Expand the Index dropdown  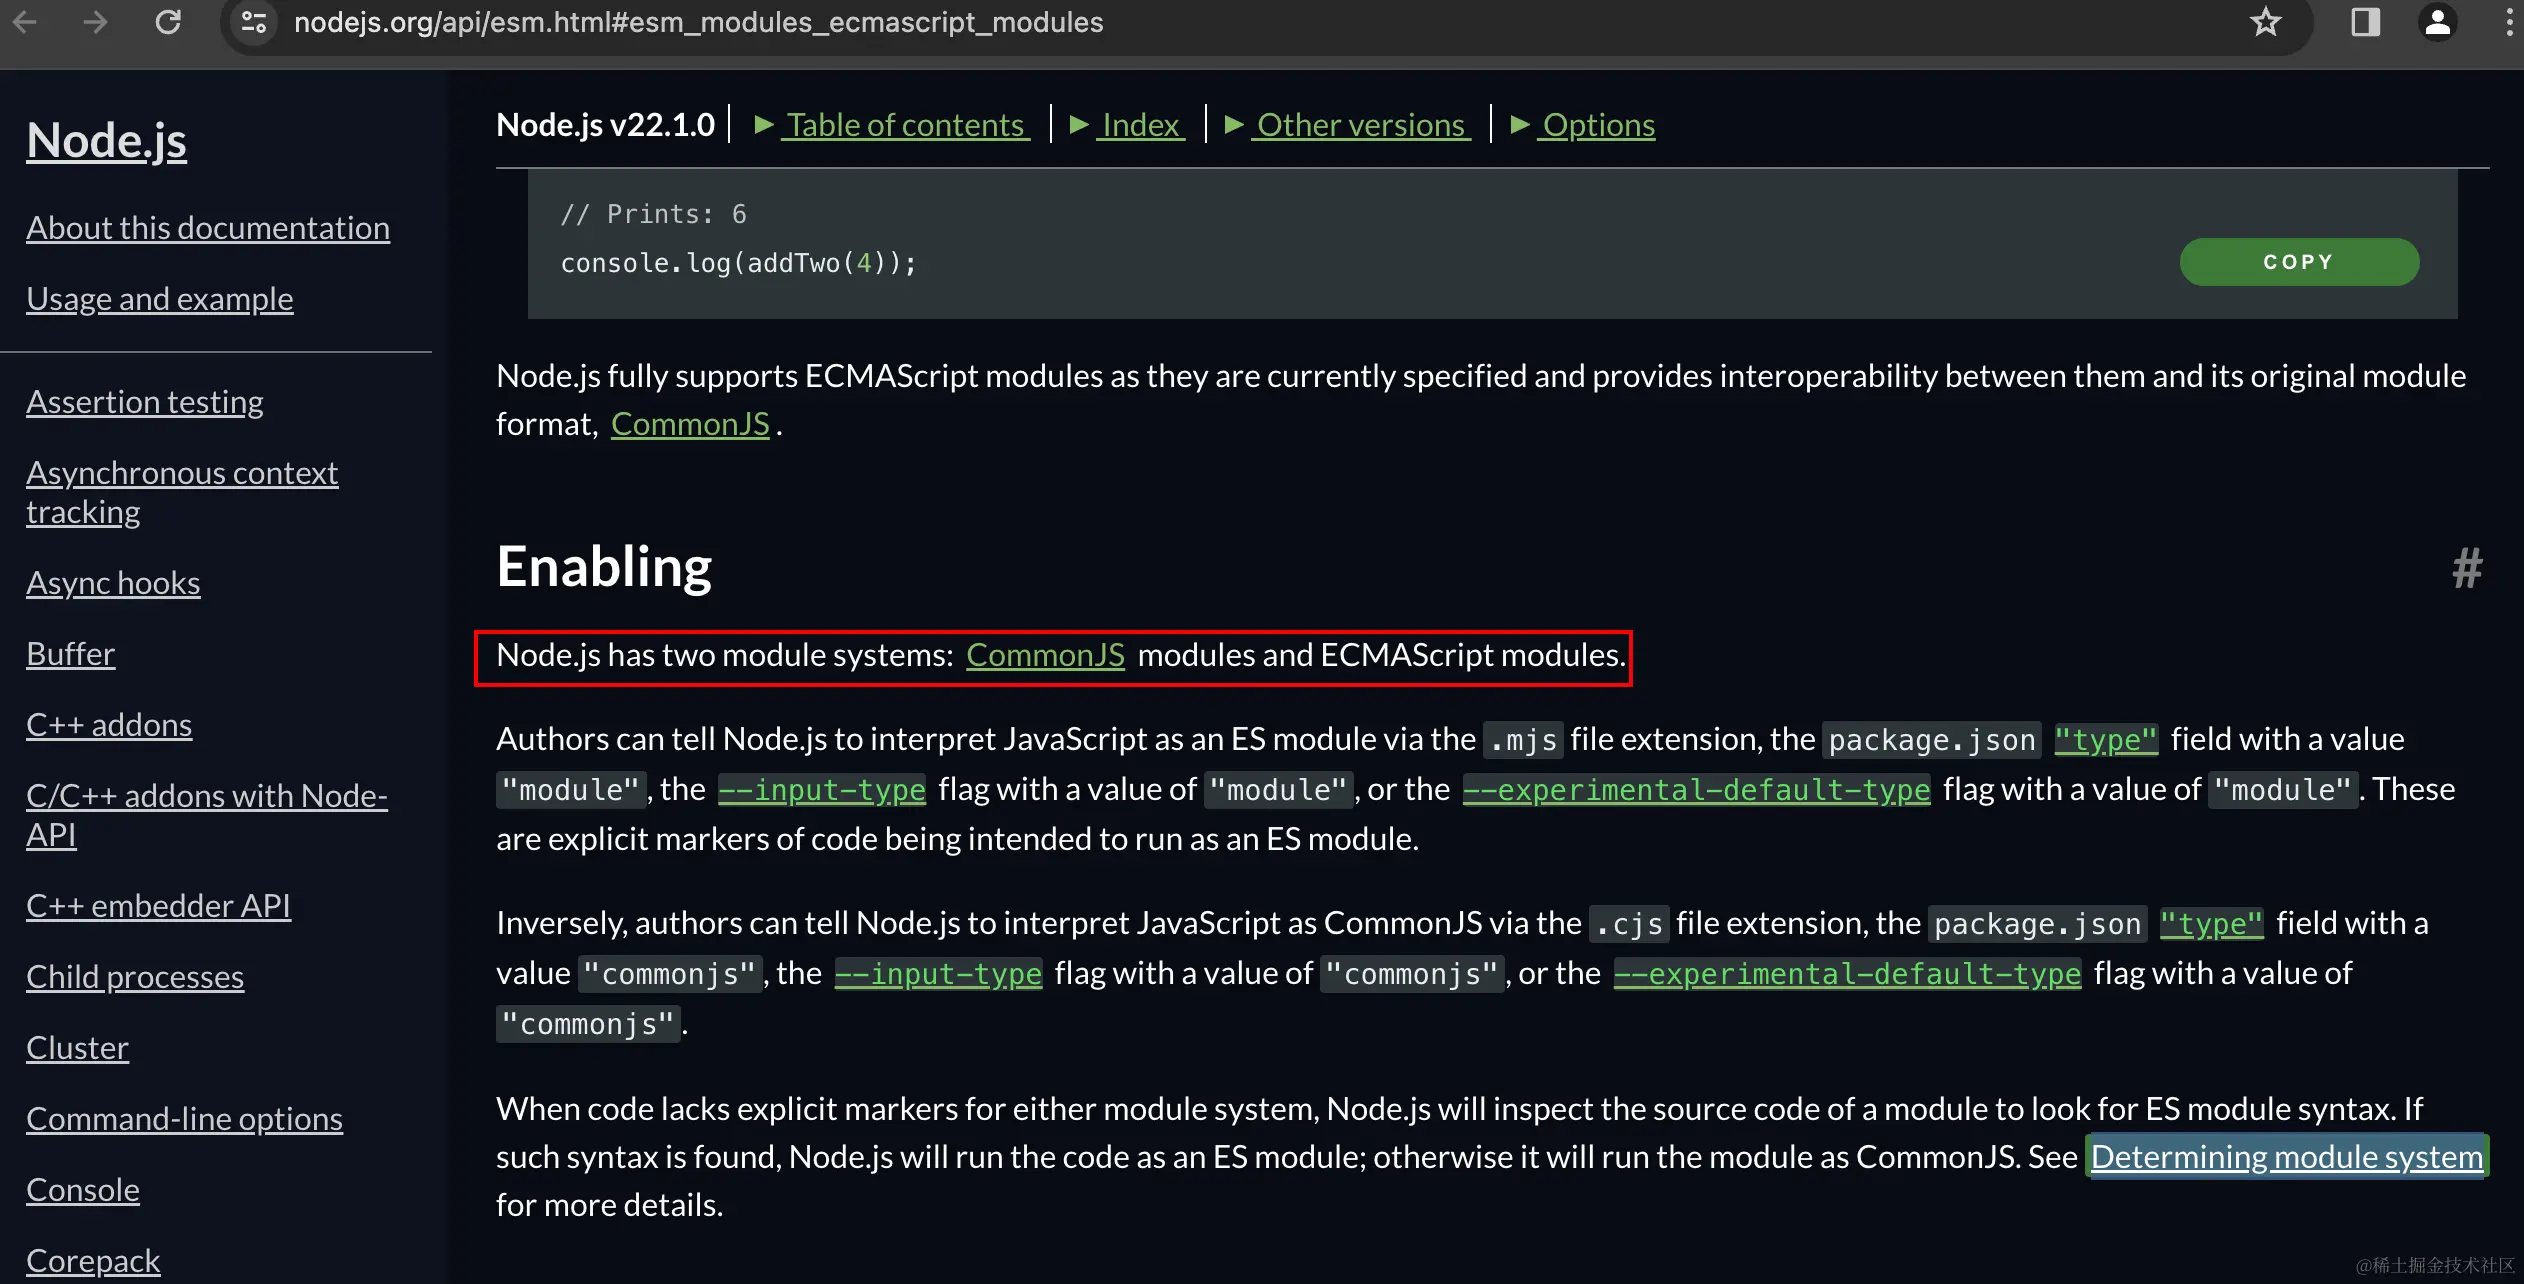pyautogui.click(x=1140, y=125)
